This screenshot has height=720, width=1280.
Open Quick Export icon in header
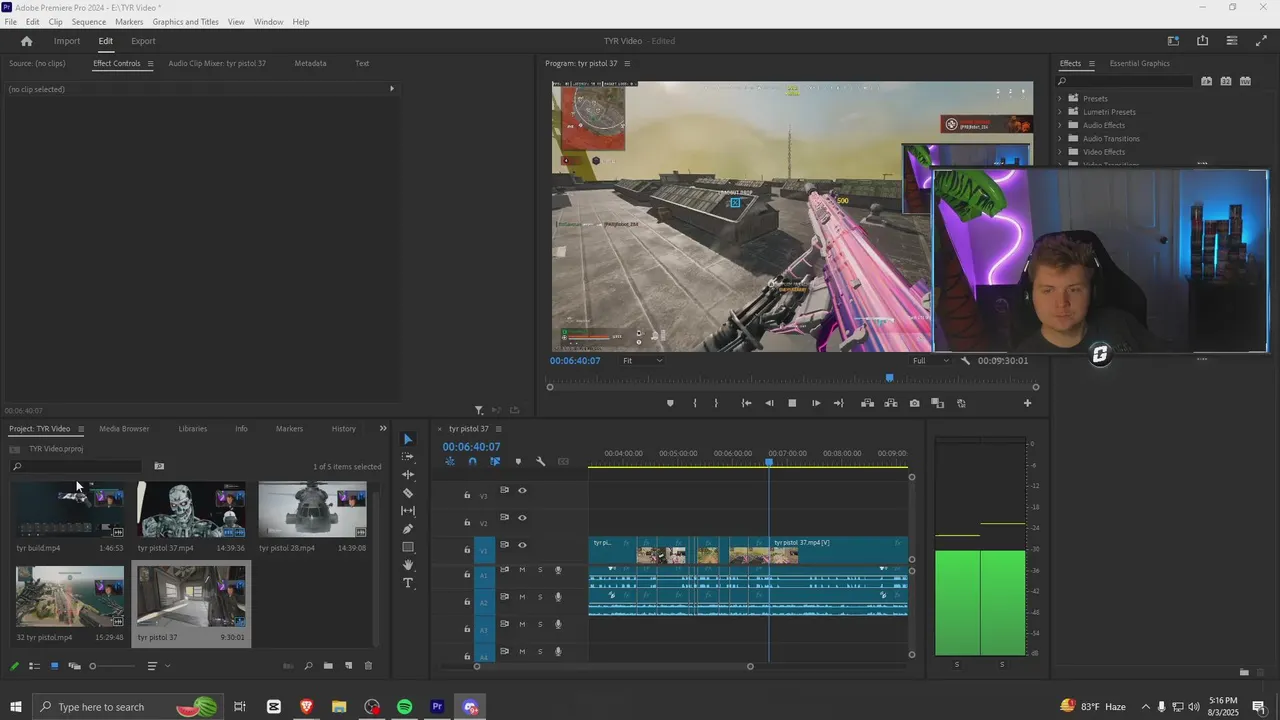(x=1202, y=41)
